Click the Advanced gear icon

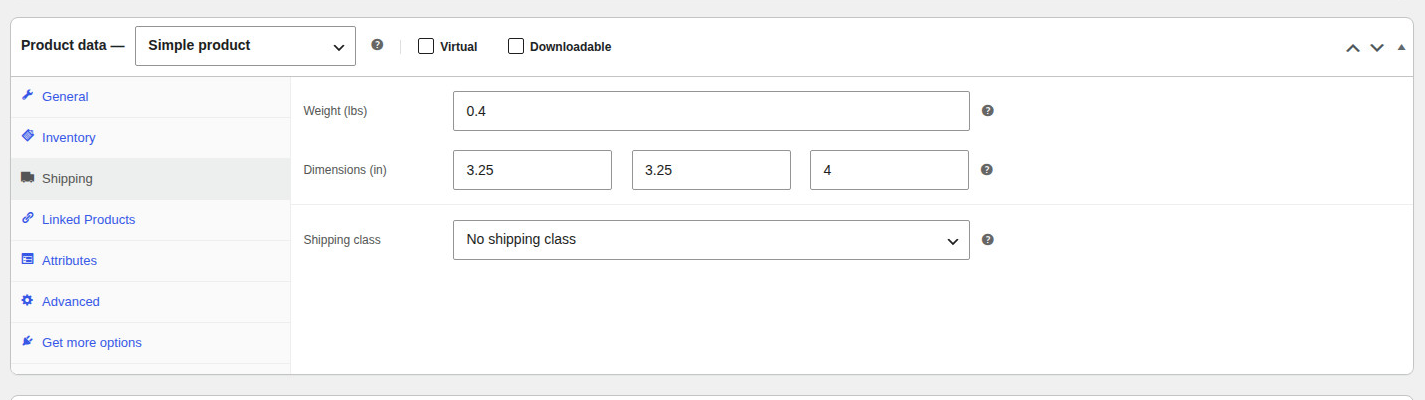(28, 301)
